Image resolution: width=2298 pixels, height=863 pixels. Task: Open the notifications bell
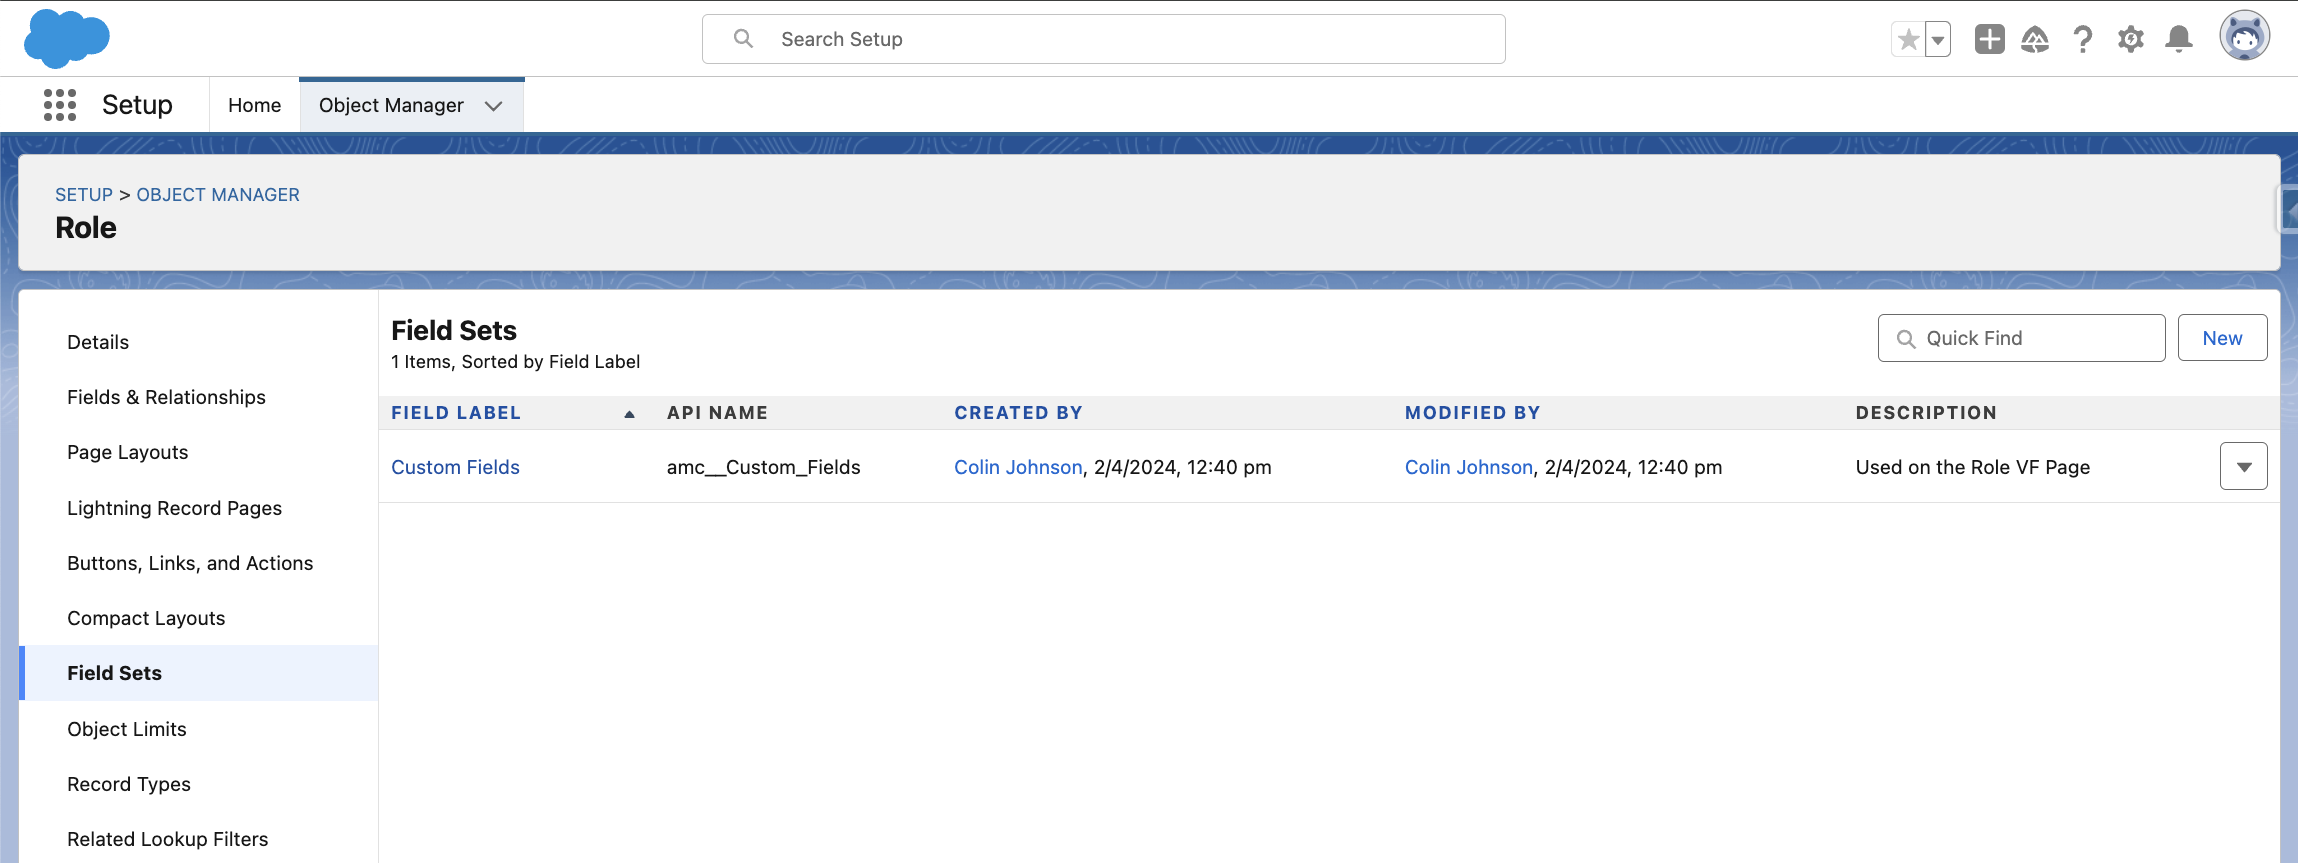point(2179,39)
